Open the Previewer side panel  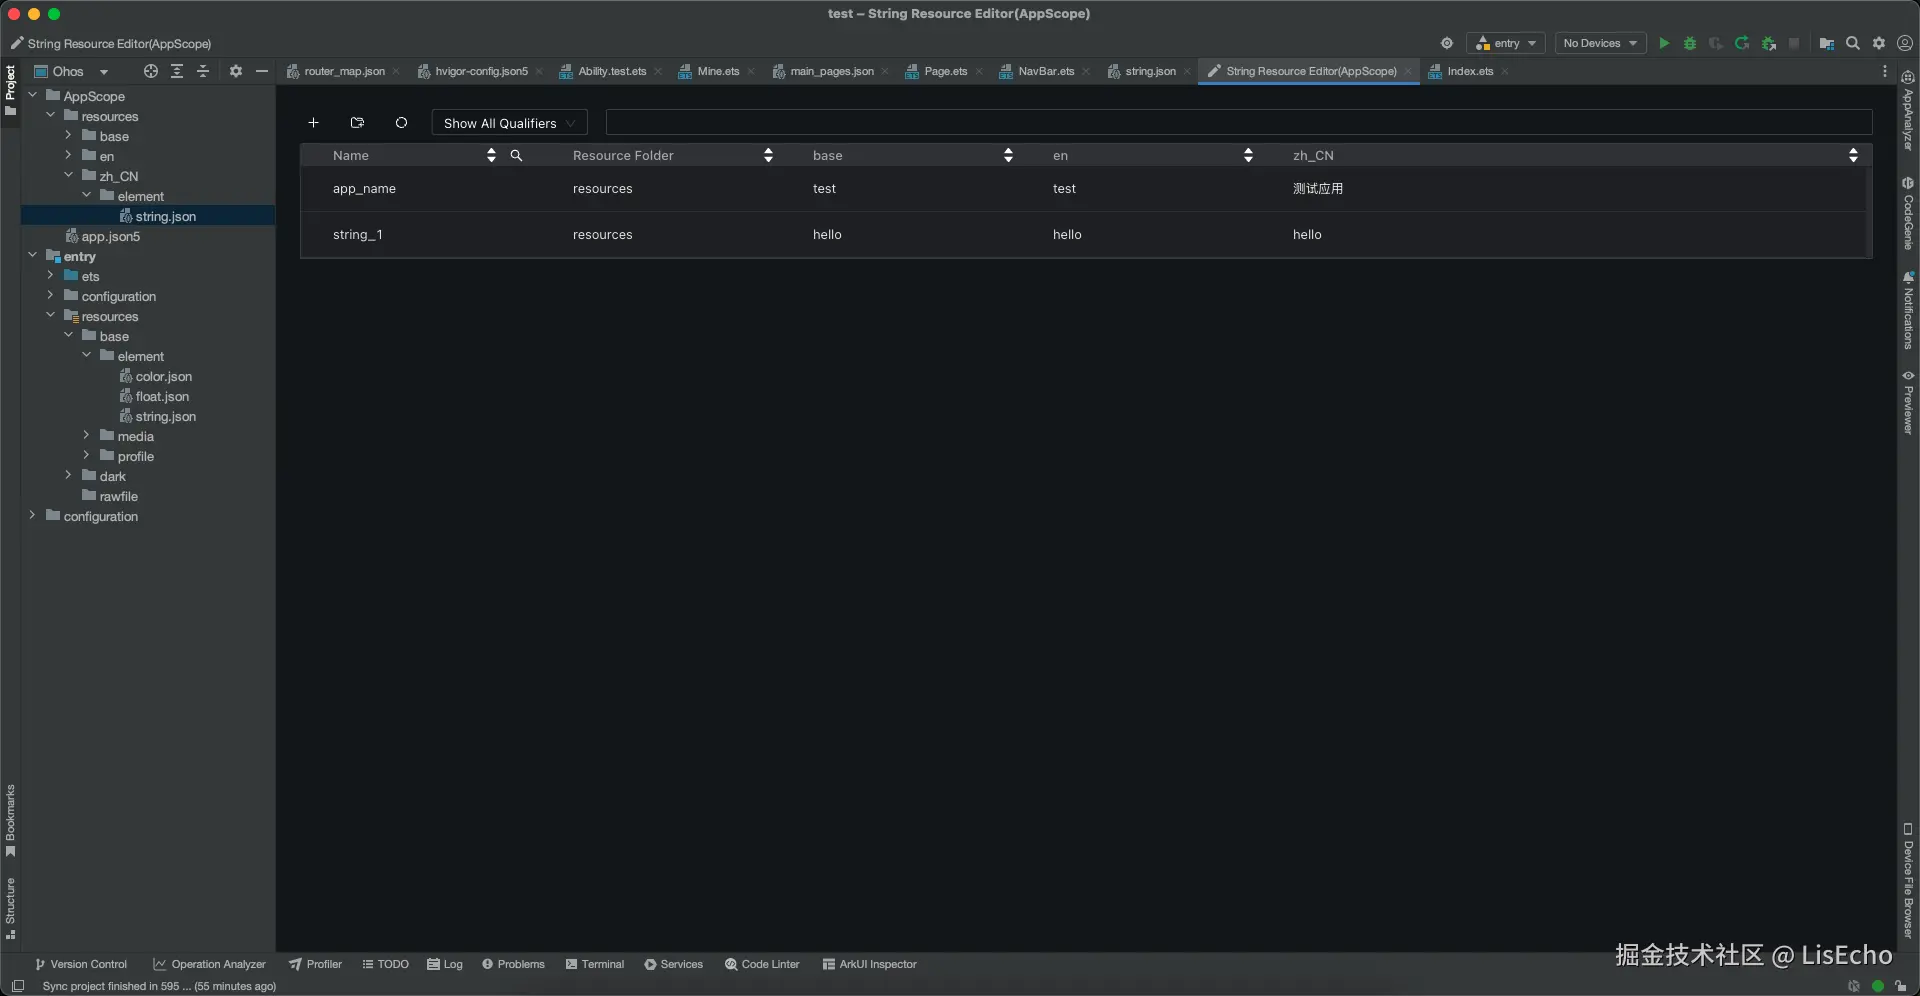click(1908, 402)
